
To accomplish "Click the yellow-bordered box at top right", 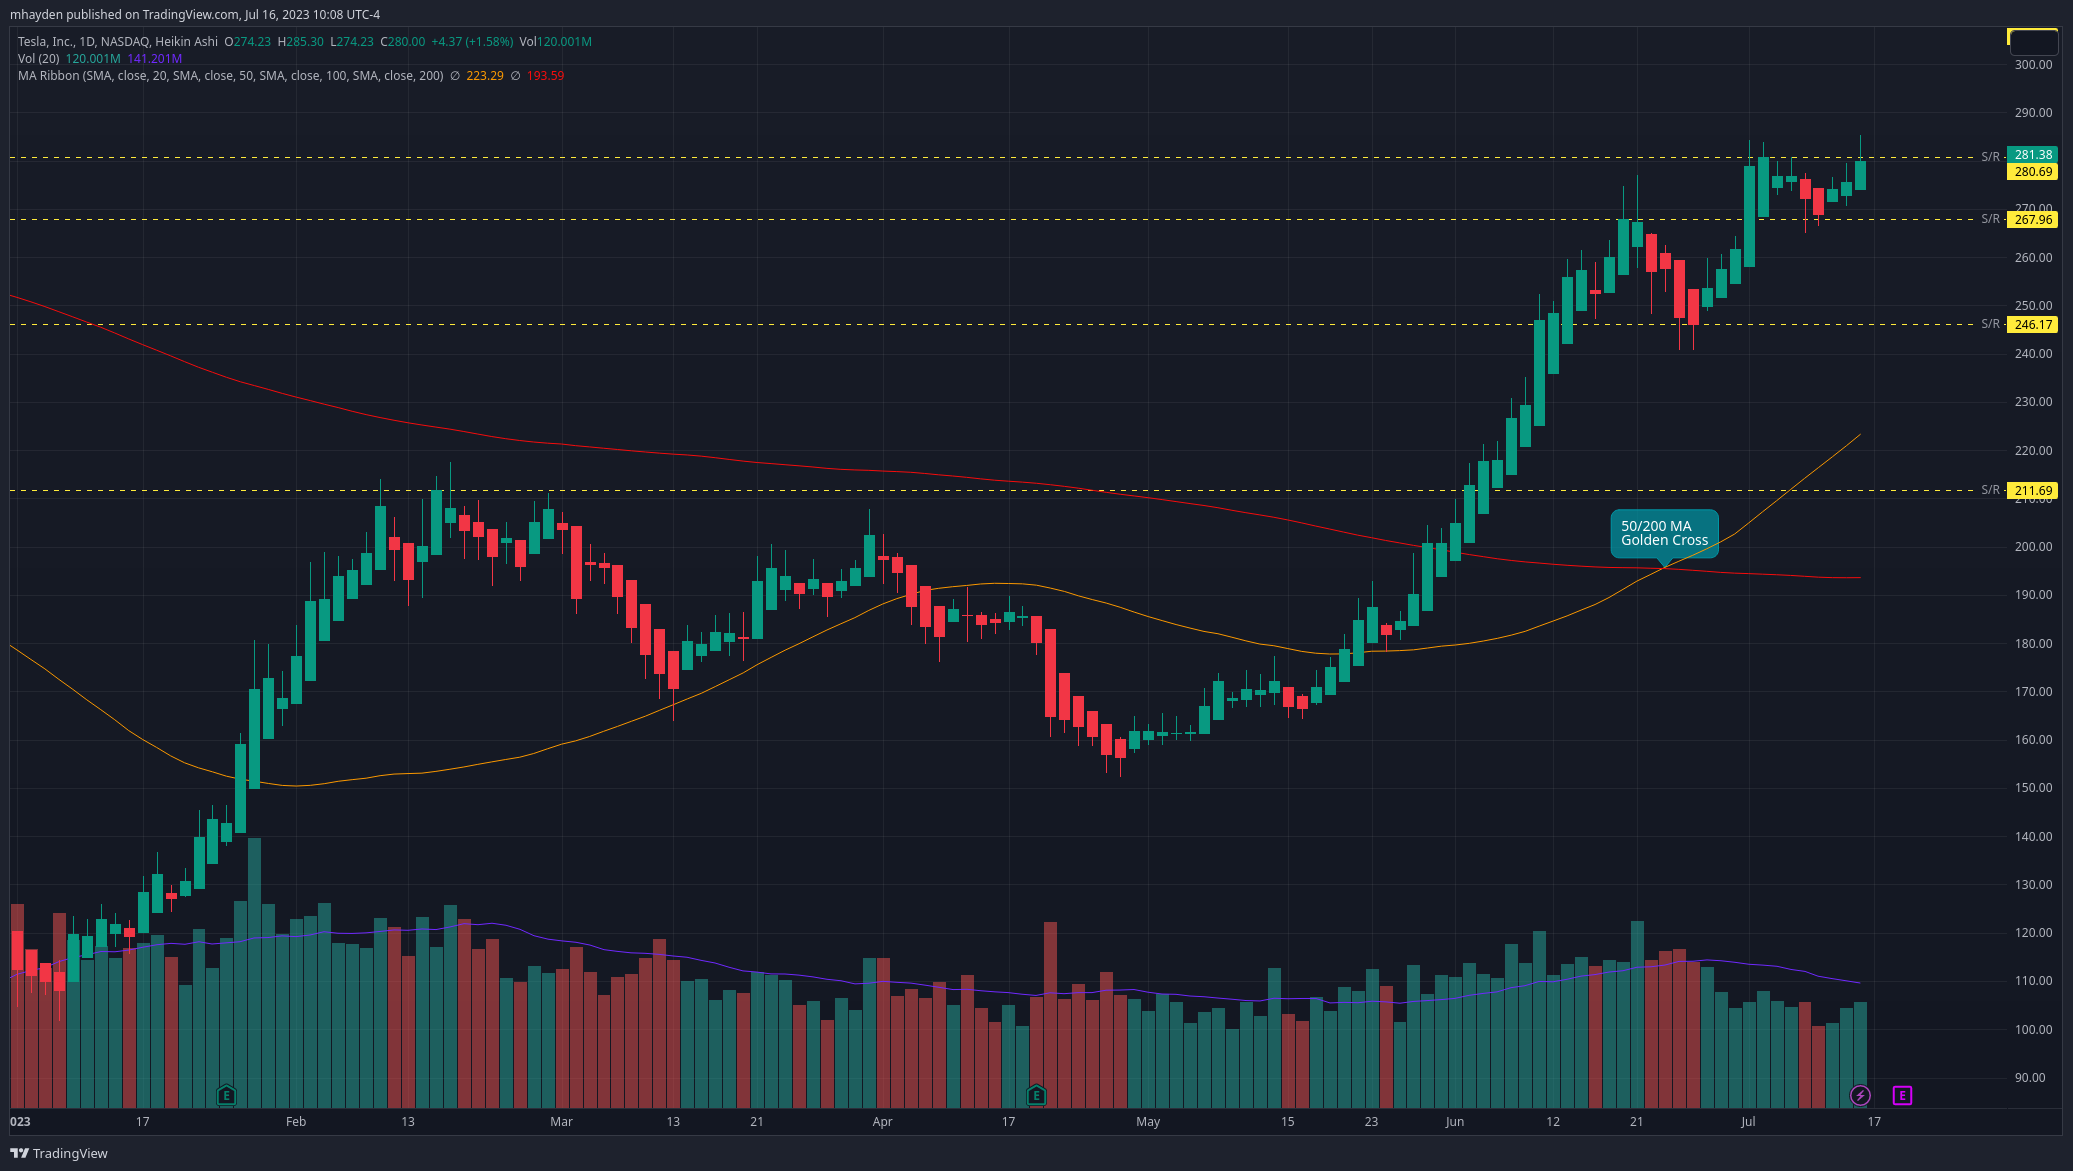I will (x=2033, y=41).
